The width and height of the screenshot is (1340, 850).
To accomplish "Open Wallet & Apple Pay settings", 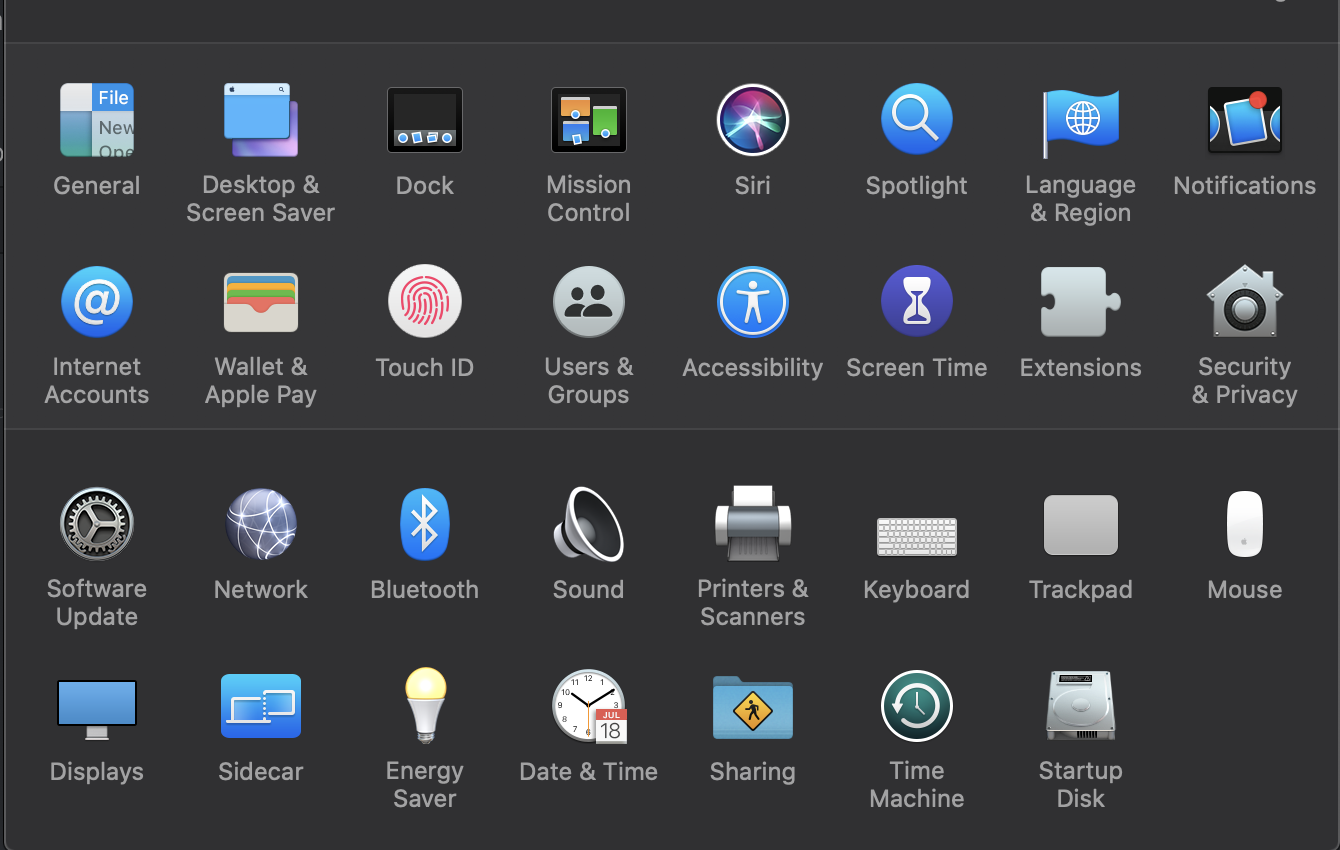I will tap(260, 302).
